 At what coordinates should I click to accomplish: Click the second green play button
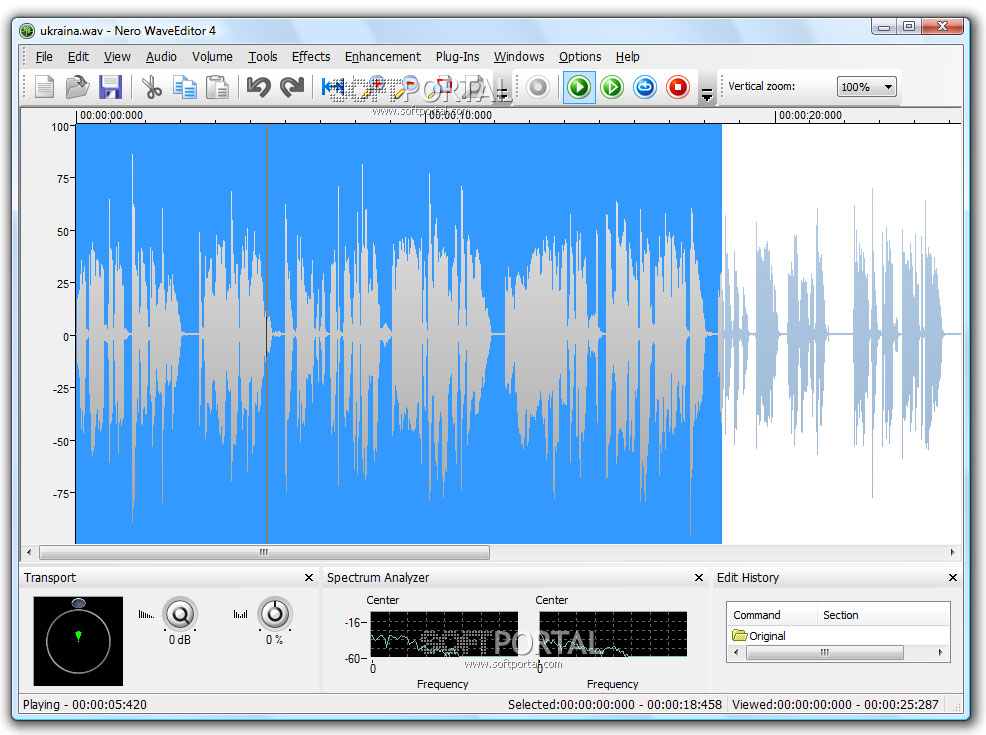[x=612, y=87]
